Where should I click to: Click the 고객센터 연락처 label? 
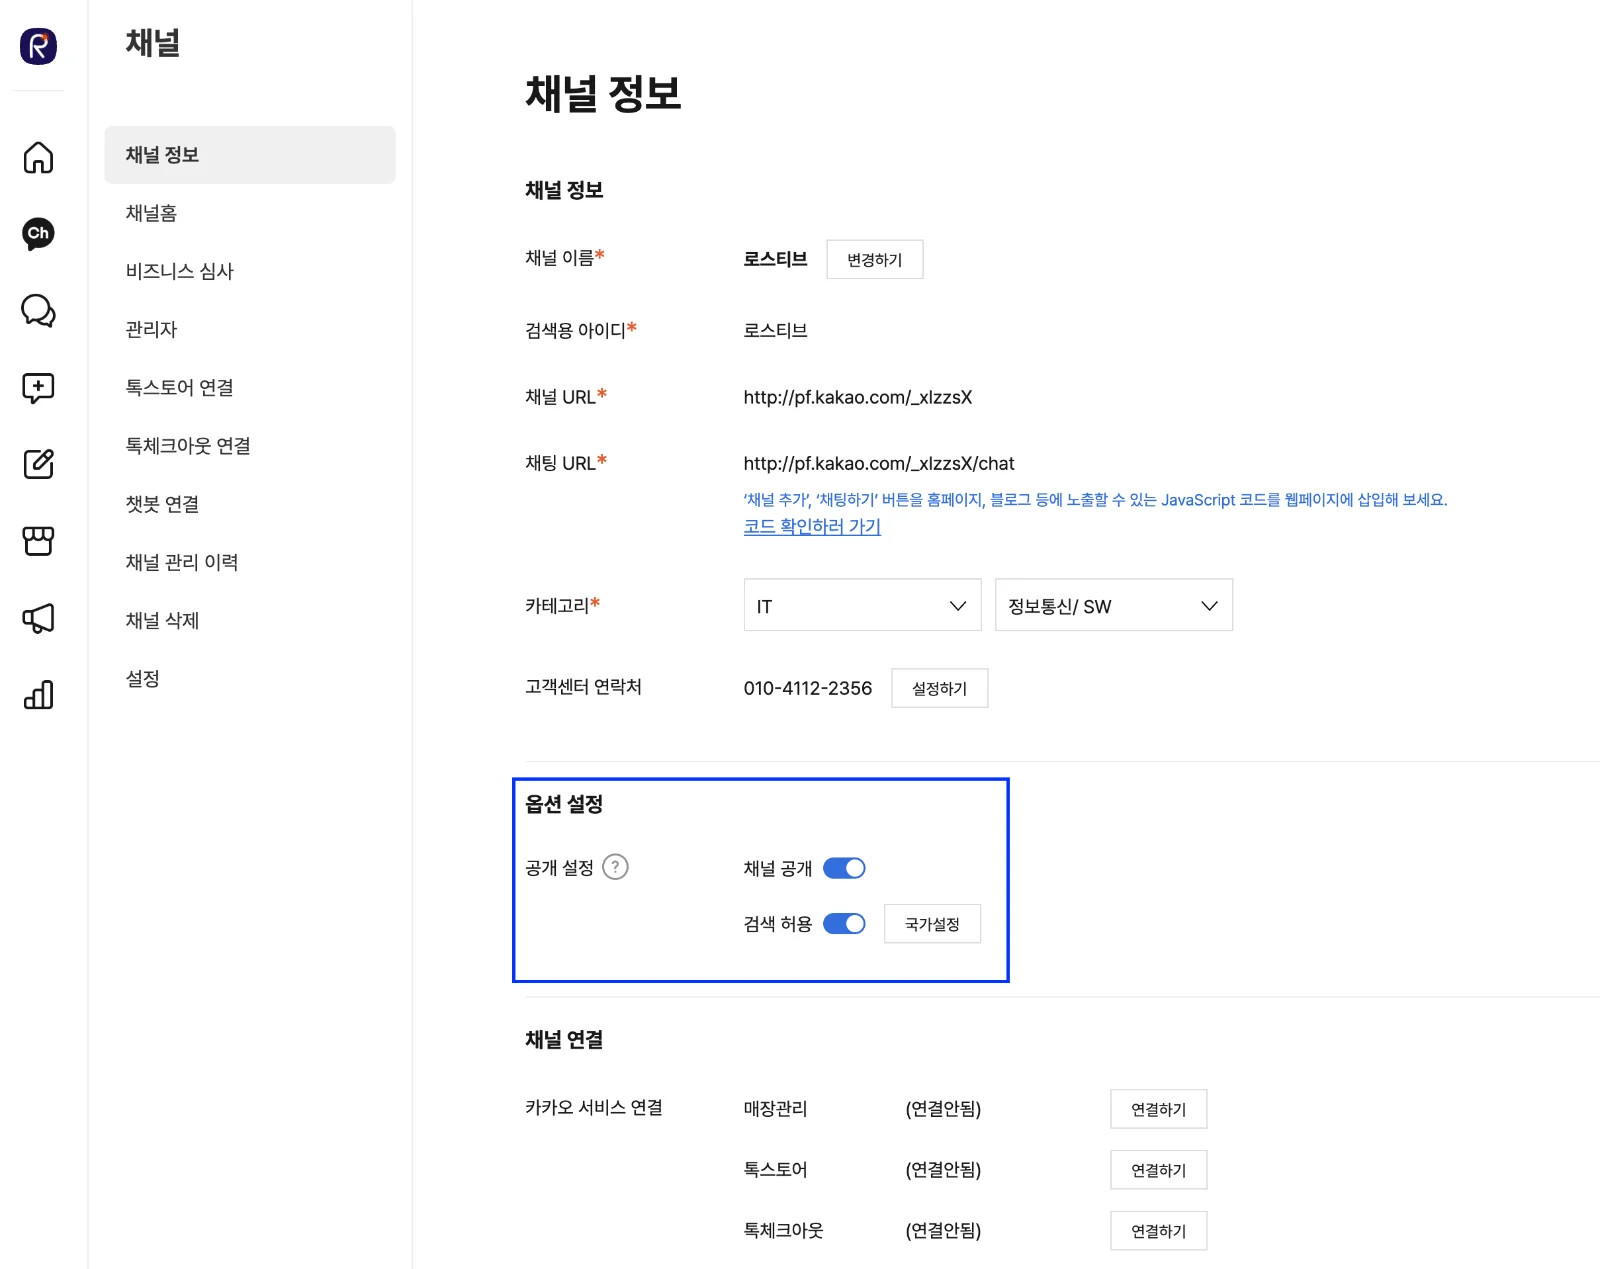(584, 686)
